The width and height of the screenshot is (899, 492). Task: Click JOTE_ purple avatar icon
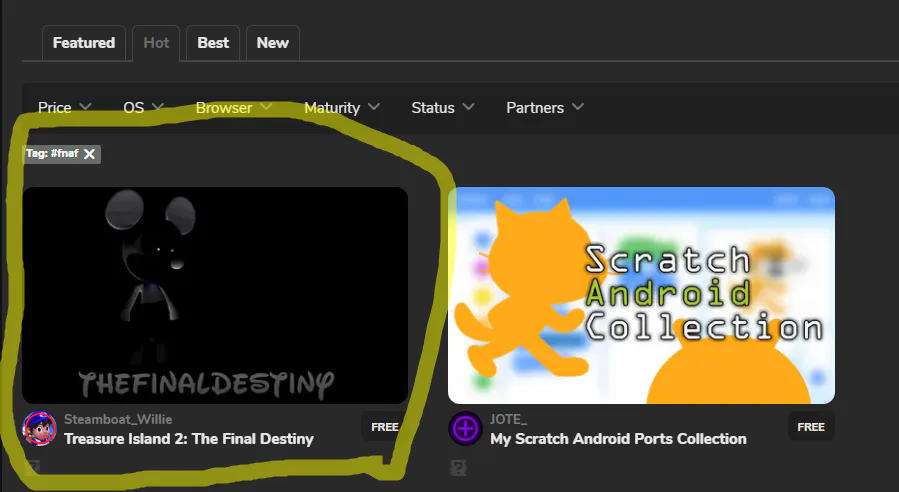[465, 428]
